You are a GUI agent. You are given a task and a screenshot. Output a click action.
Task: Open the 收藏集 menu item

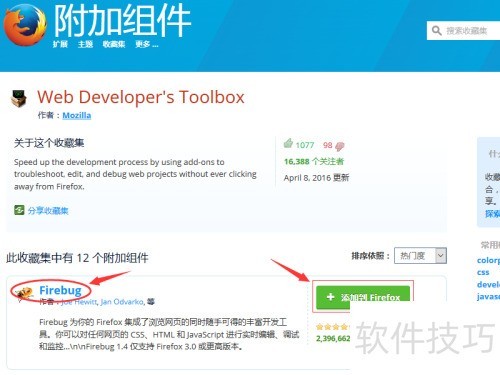click(x=114, y=44)
